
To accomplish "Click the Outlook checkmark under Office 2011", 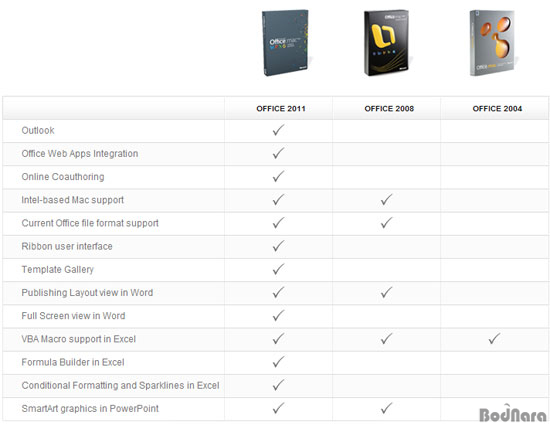I will pyautogui.click(x=279, y=130).
